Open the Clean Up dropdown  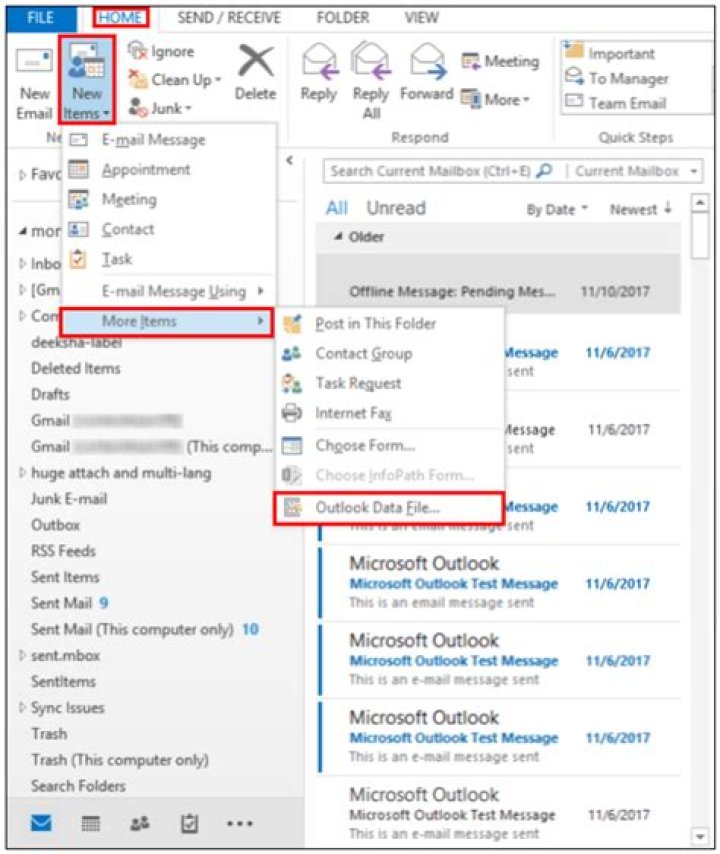174,80
